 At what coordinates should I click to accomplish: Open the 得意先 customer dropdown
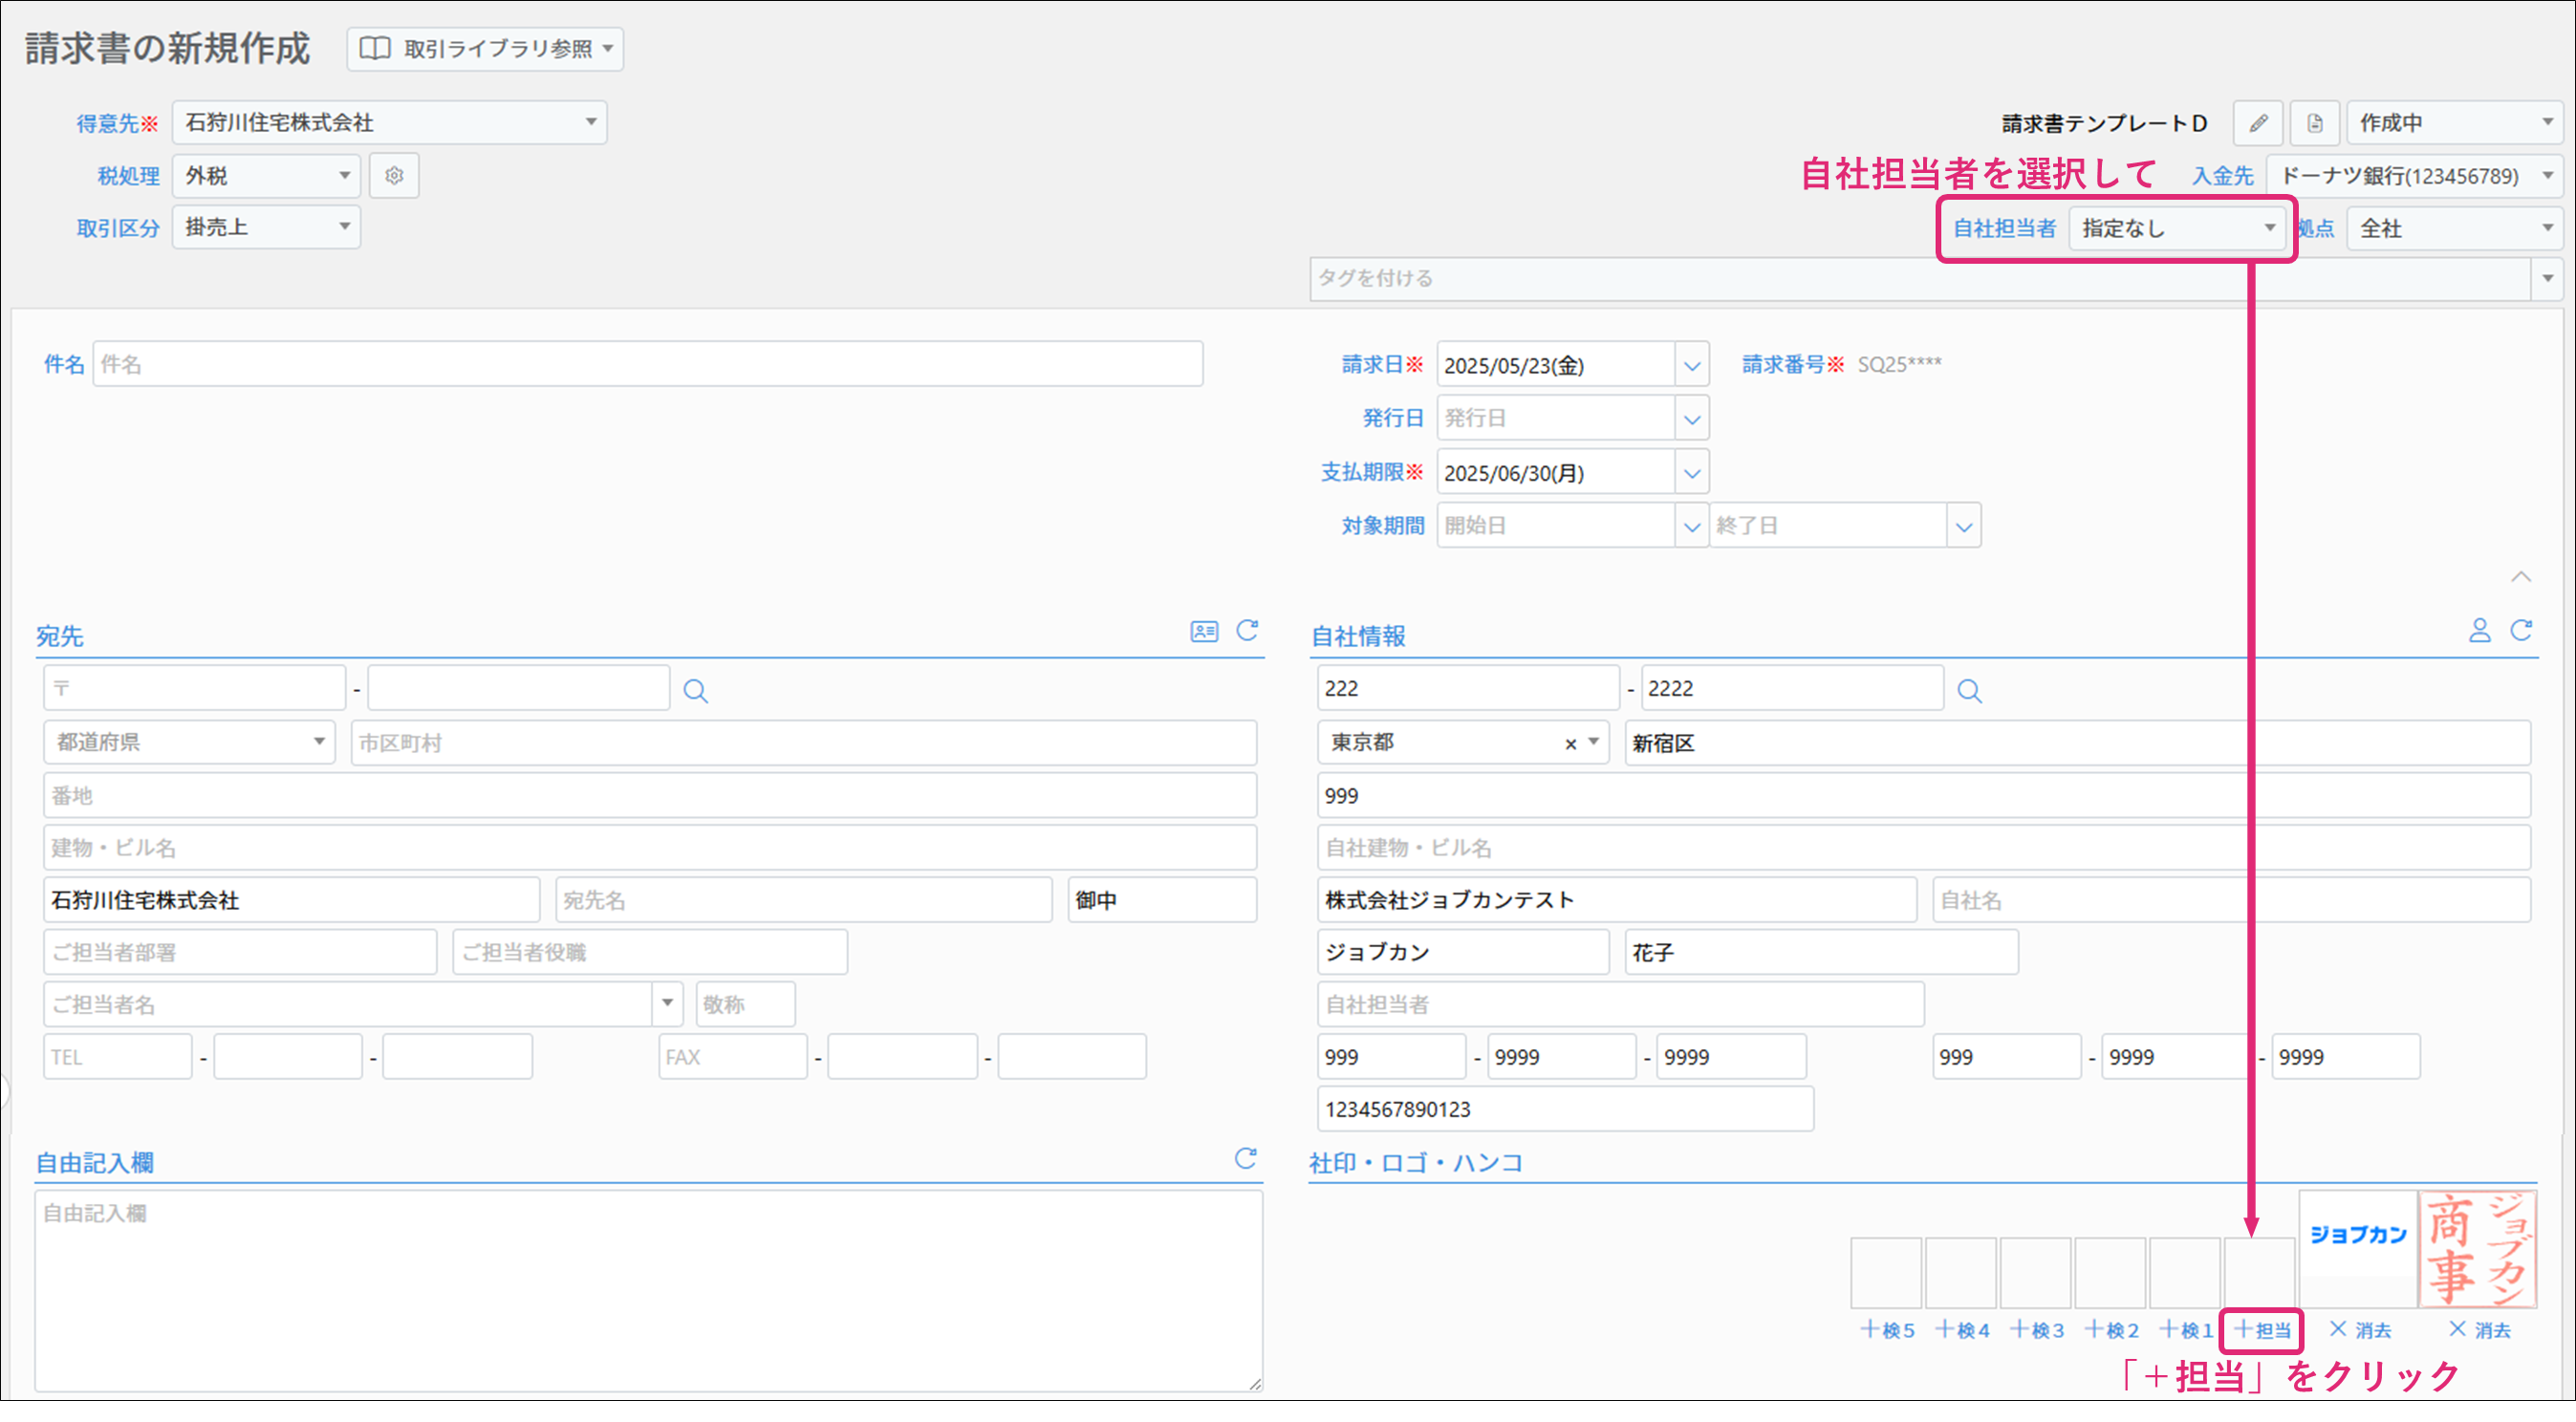389,122
